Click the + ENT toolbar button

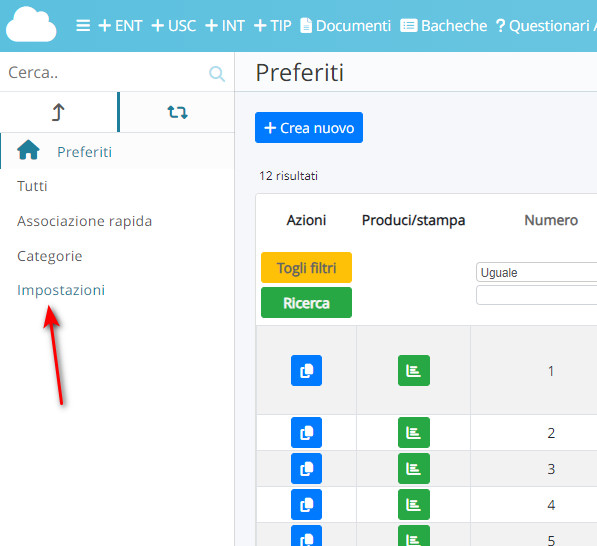120,26
